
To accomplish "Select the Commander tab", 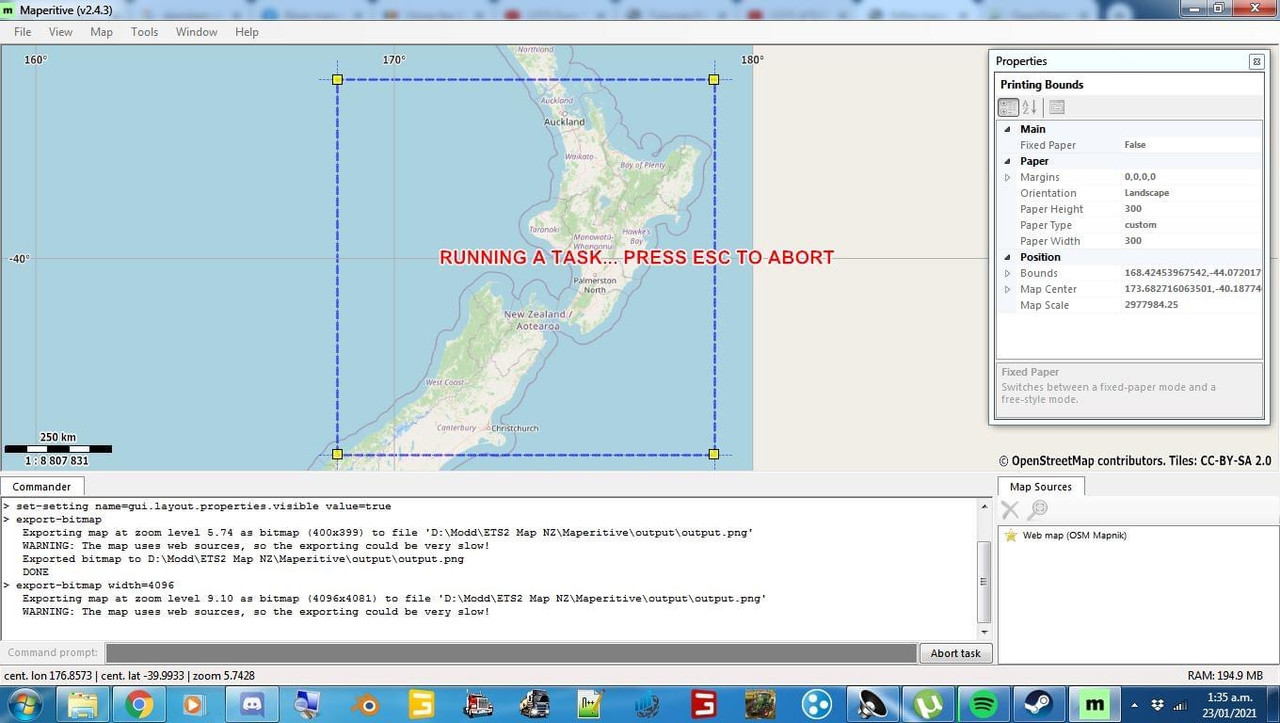I will [42, 487].
